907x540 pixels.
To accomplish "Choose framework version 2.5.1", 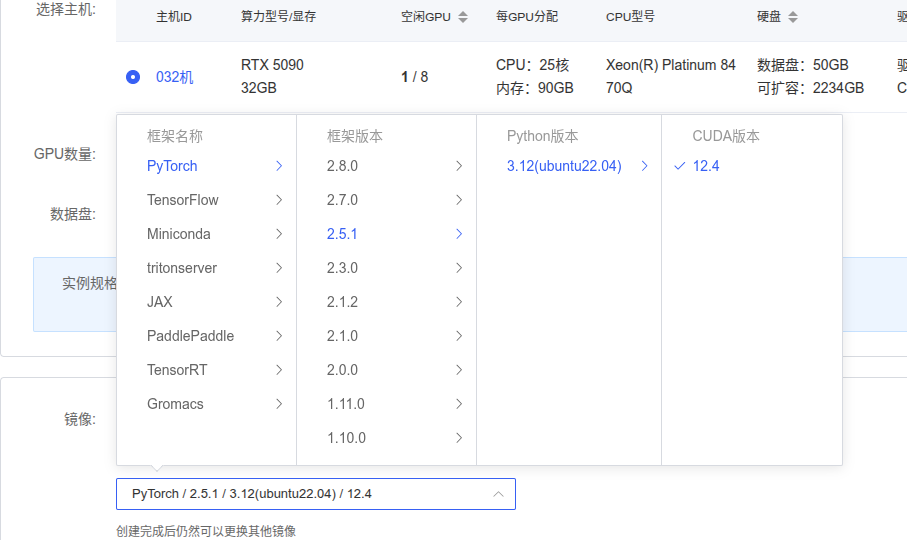I will tap(342, 234).
